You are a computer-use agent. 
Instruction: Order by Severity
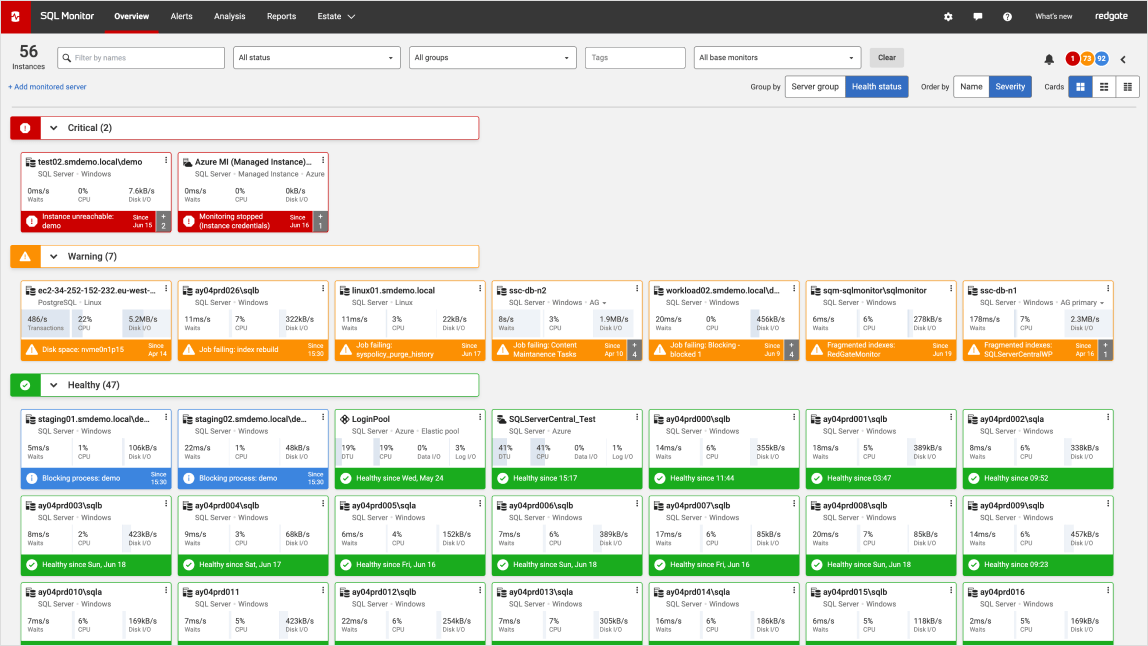[x=1010, y=86]
